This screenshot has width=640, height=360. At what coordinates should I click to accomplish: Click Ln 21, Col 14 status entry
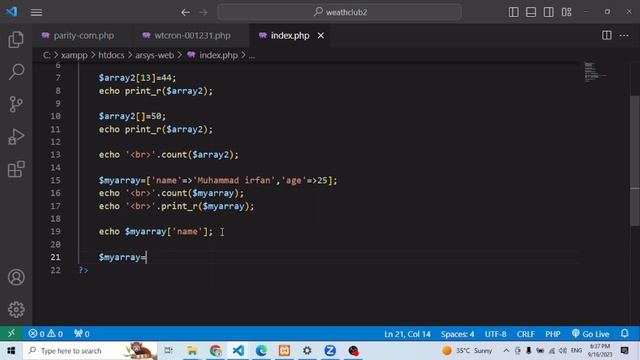(x=407, y=333)
